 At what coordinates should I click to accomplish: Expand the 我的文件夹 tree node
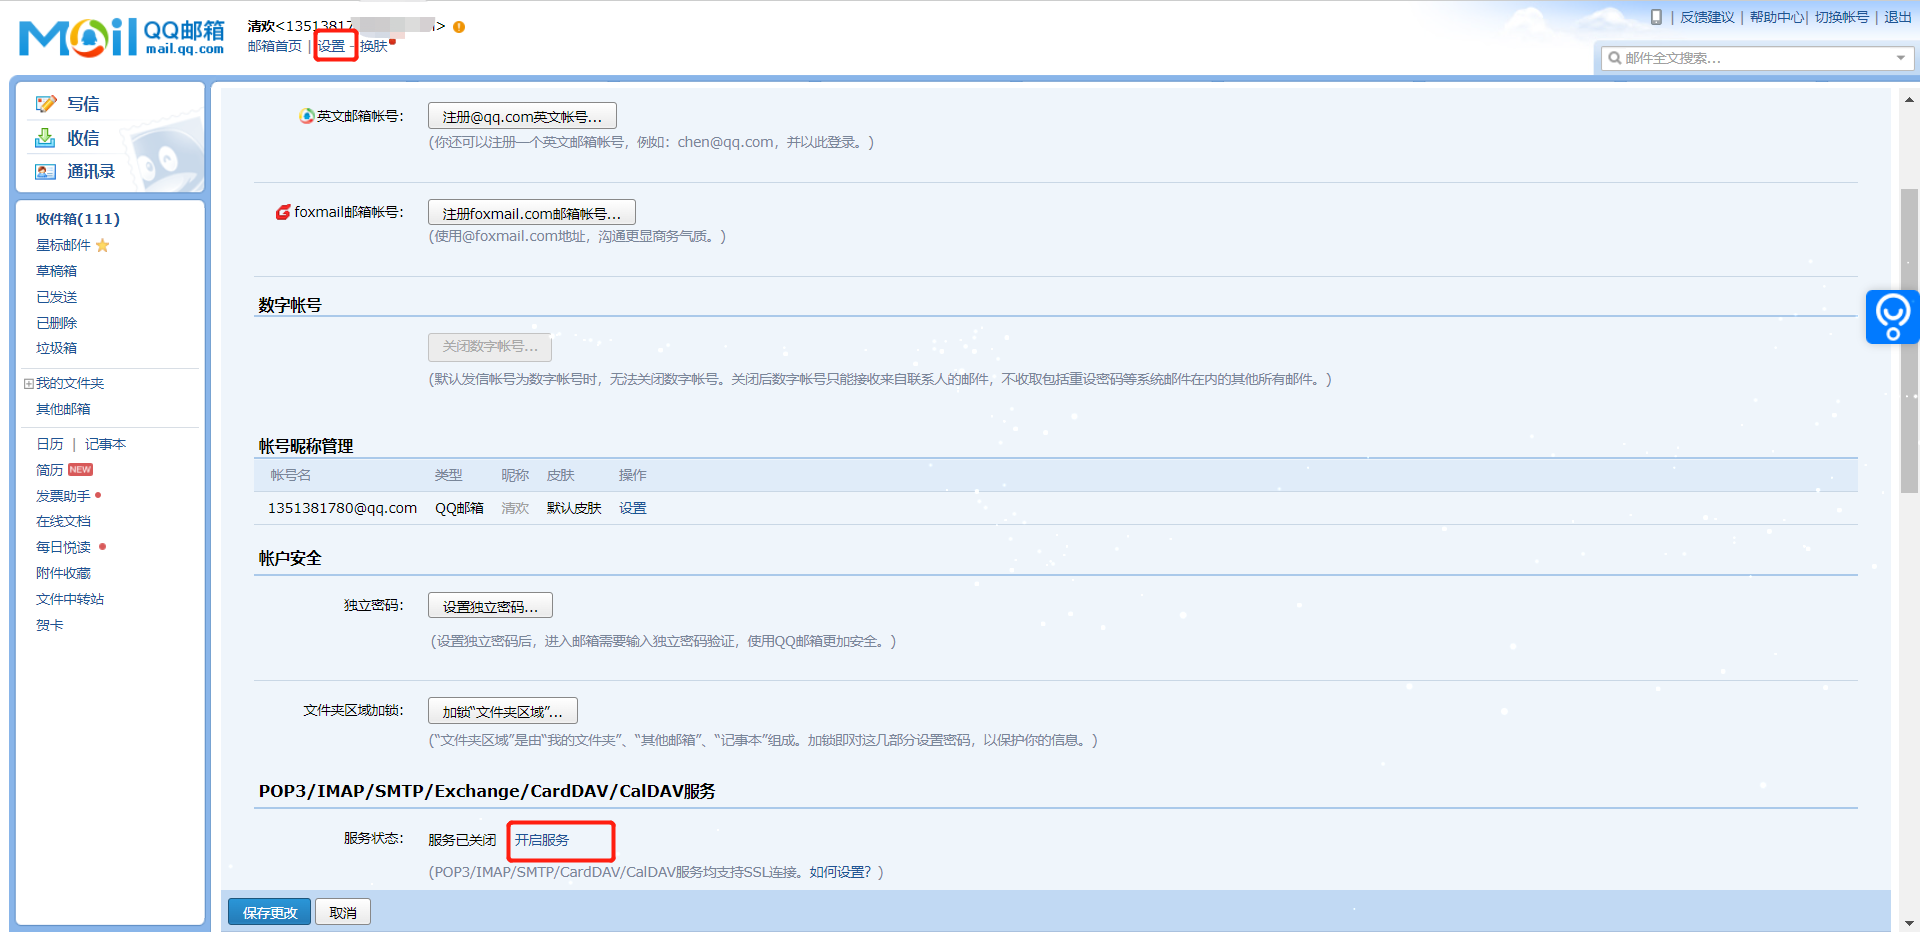(x=29, y=383)
